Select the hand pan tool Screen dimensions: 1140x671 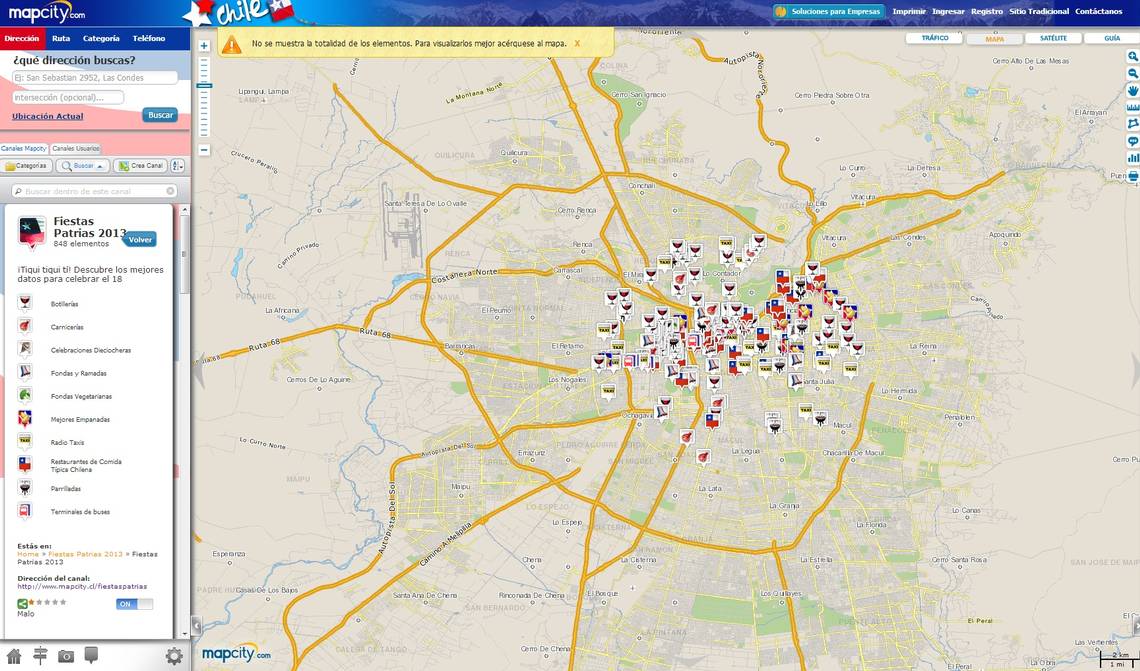point(1133,90)
